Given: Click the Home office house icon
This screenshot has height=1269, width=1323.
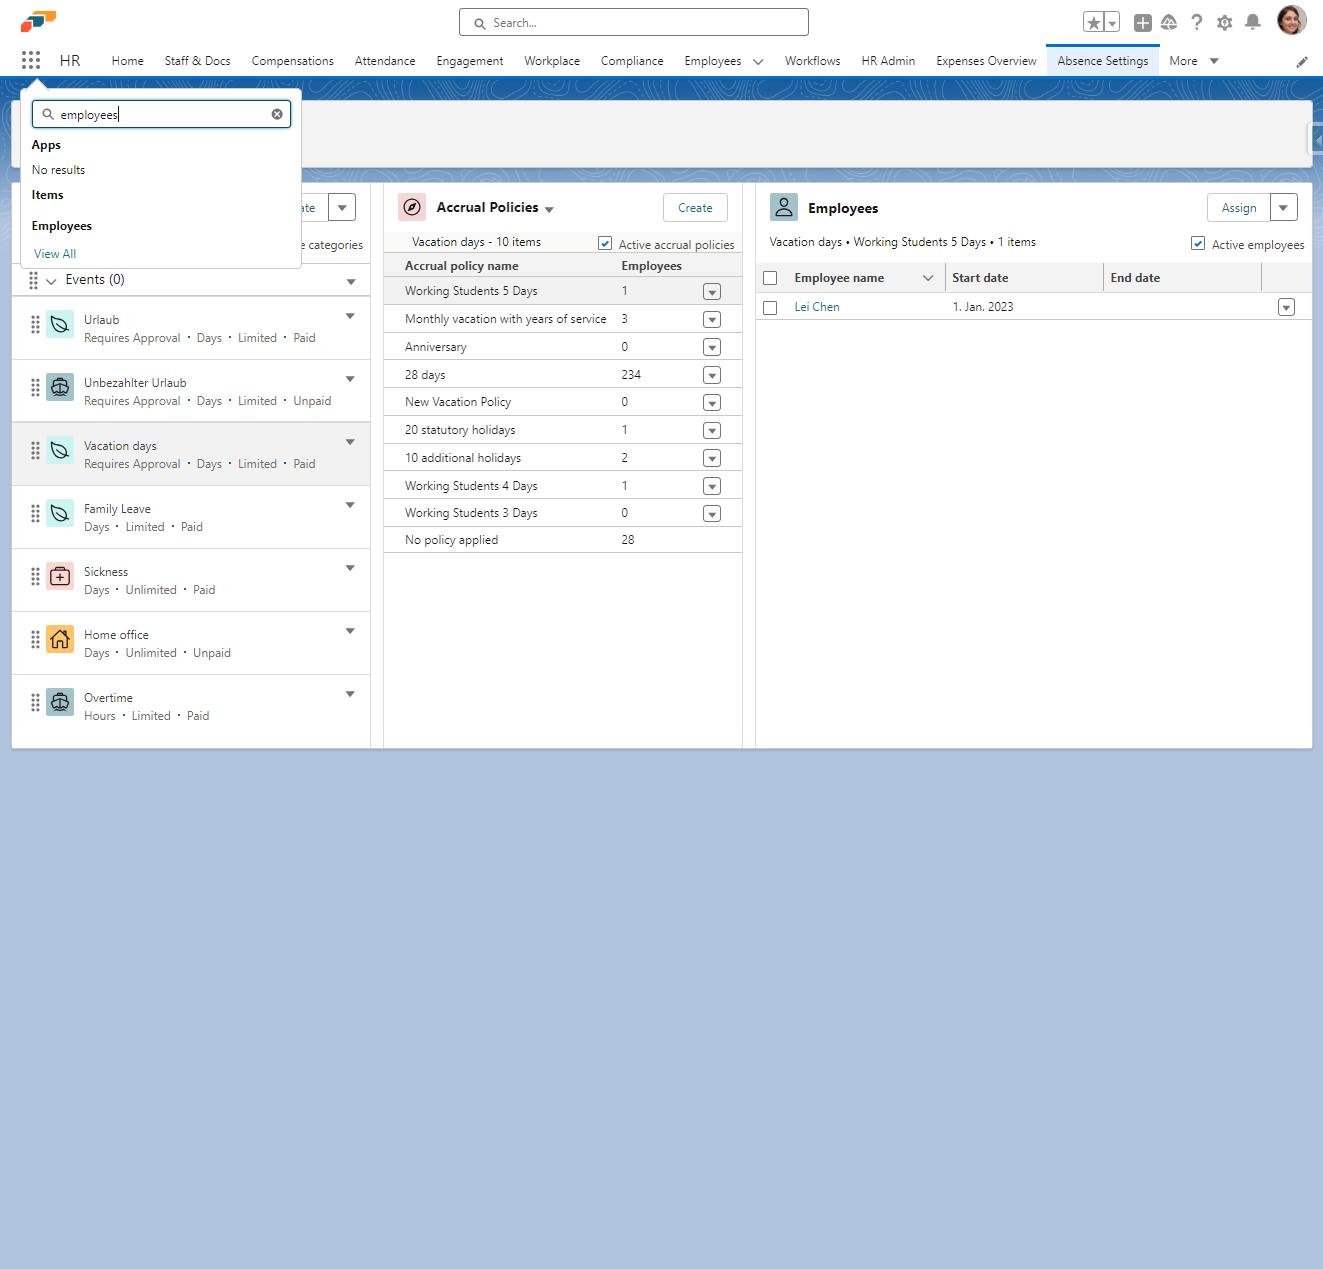Looking at the screenshot, I should 60,639.
